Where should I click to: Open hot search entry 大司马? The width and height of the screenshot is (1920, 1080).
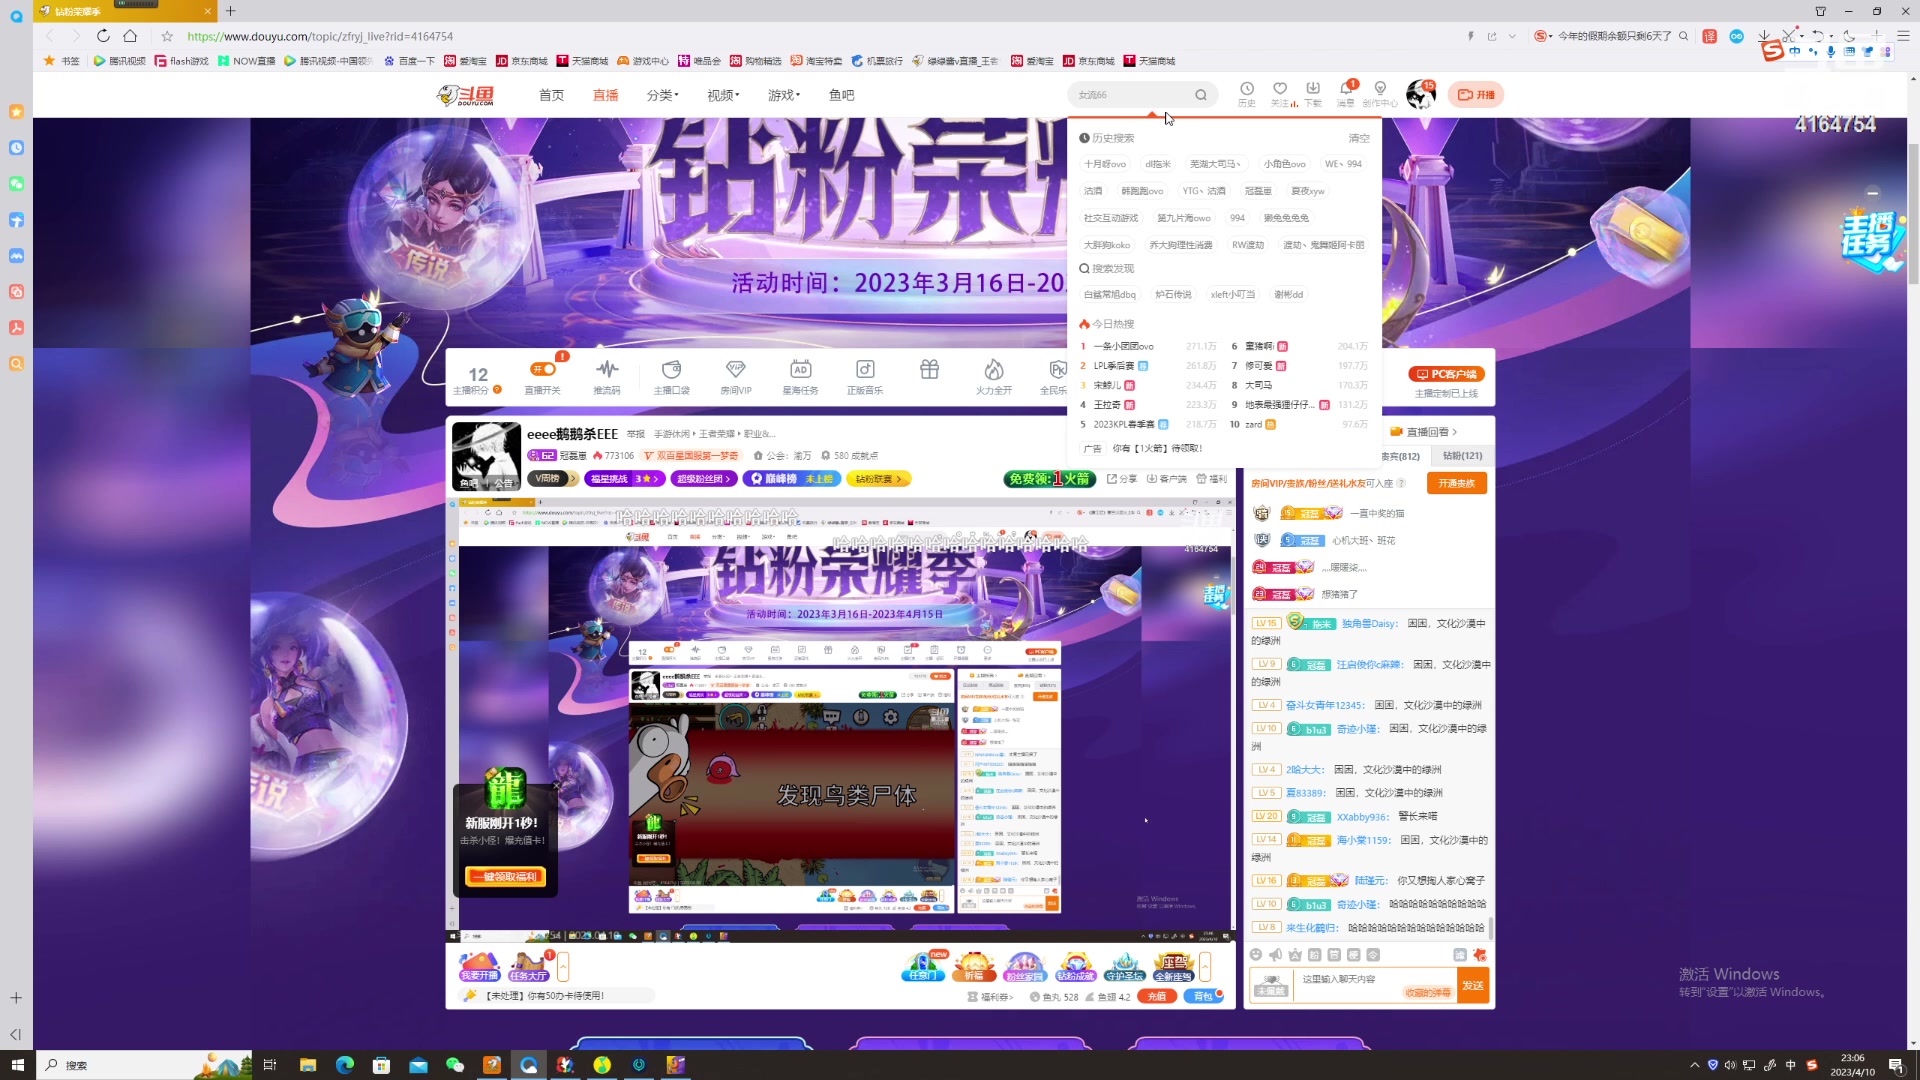1258,385
